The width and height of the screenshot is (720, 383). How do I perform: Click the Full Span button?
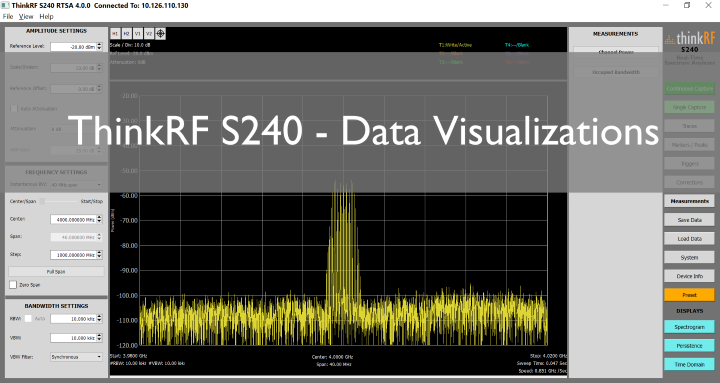coord(56,271)
